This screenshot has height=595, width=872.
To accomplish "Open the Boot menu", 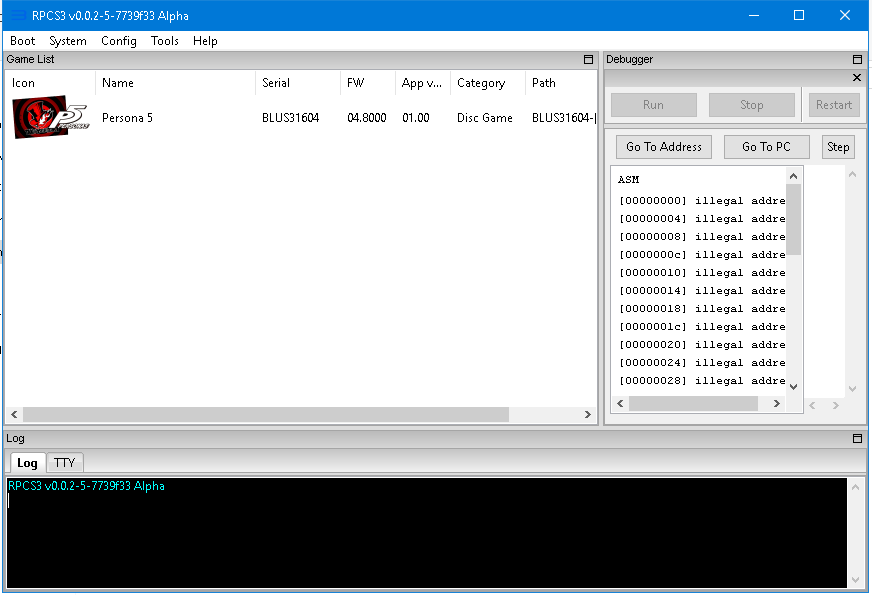I will [x=22, y=41].
